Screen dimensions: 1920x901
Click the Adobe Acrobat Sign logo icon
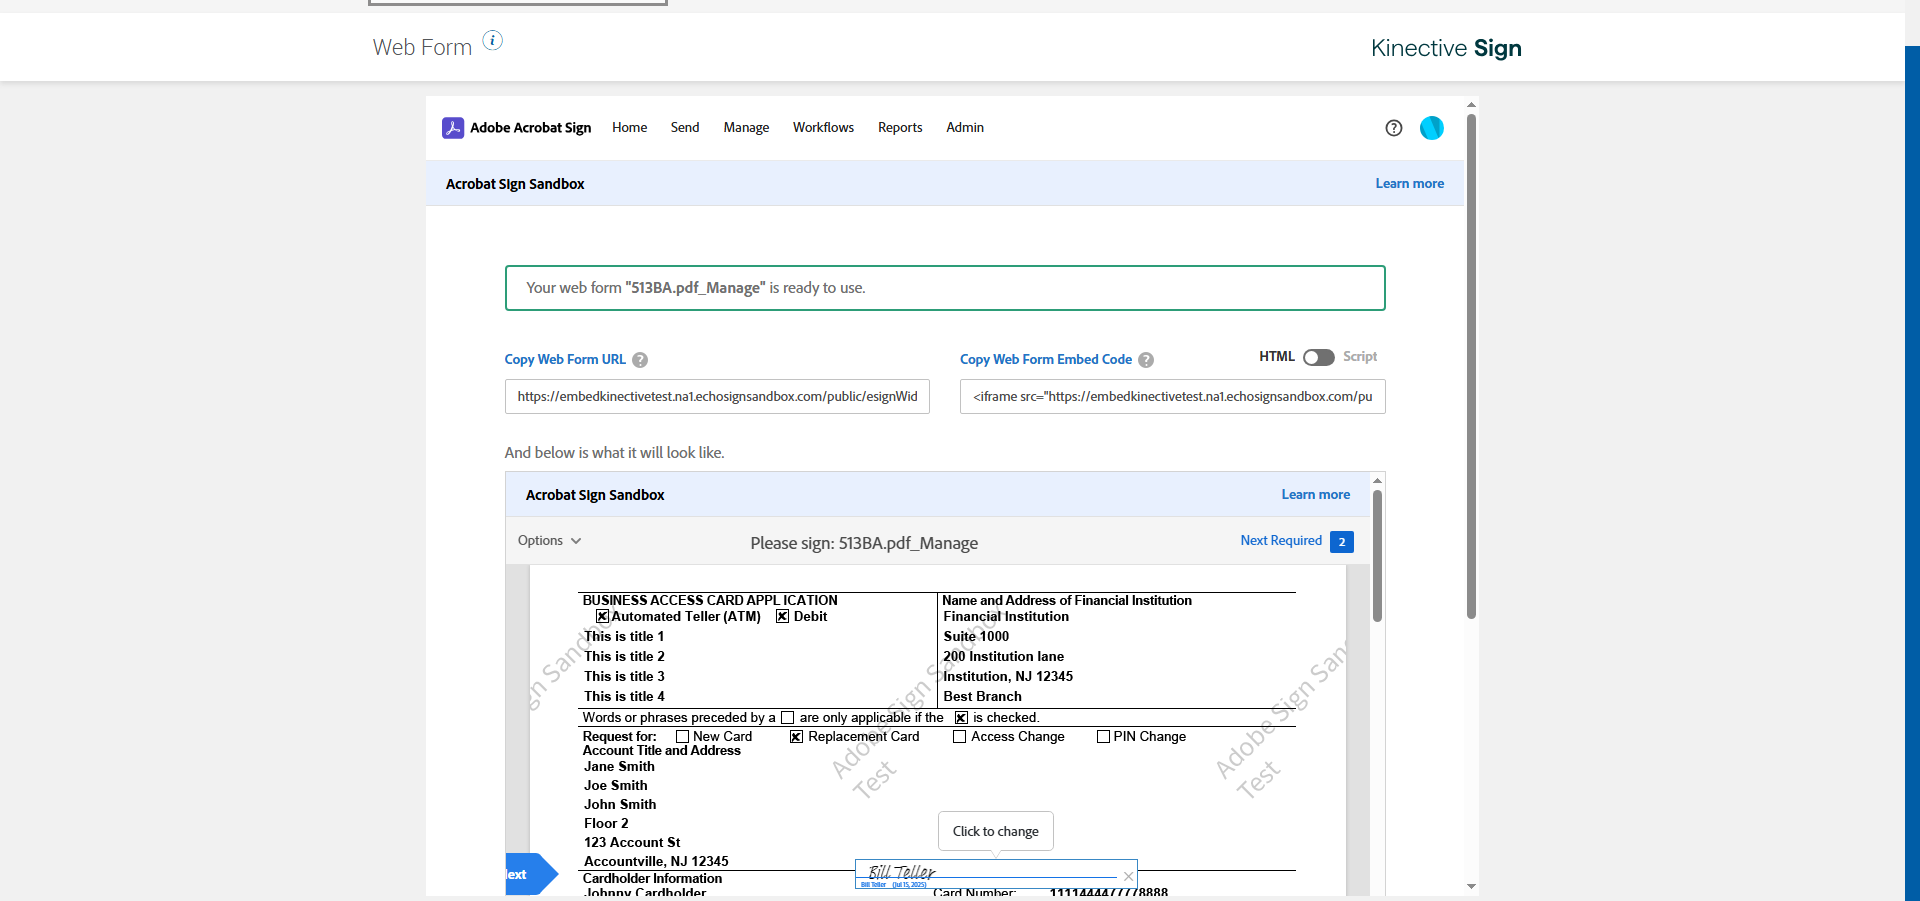453,128
